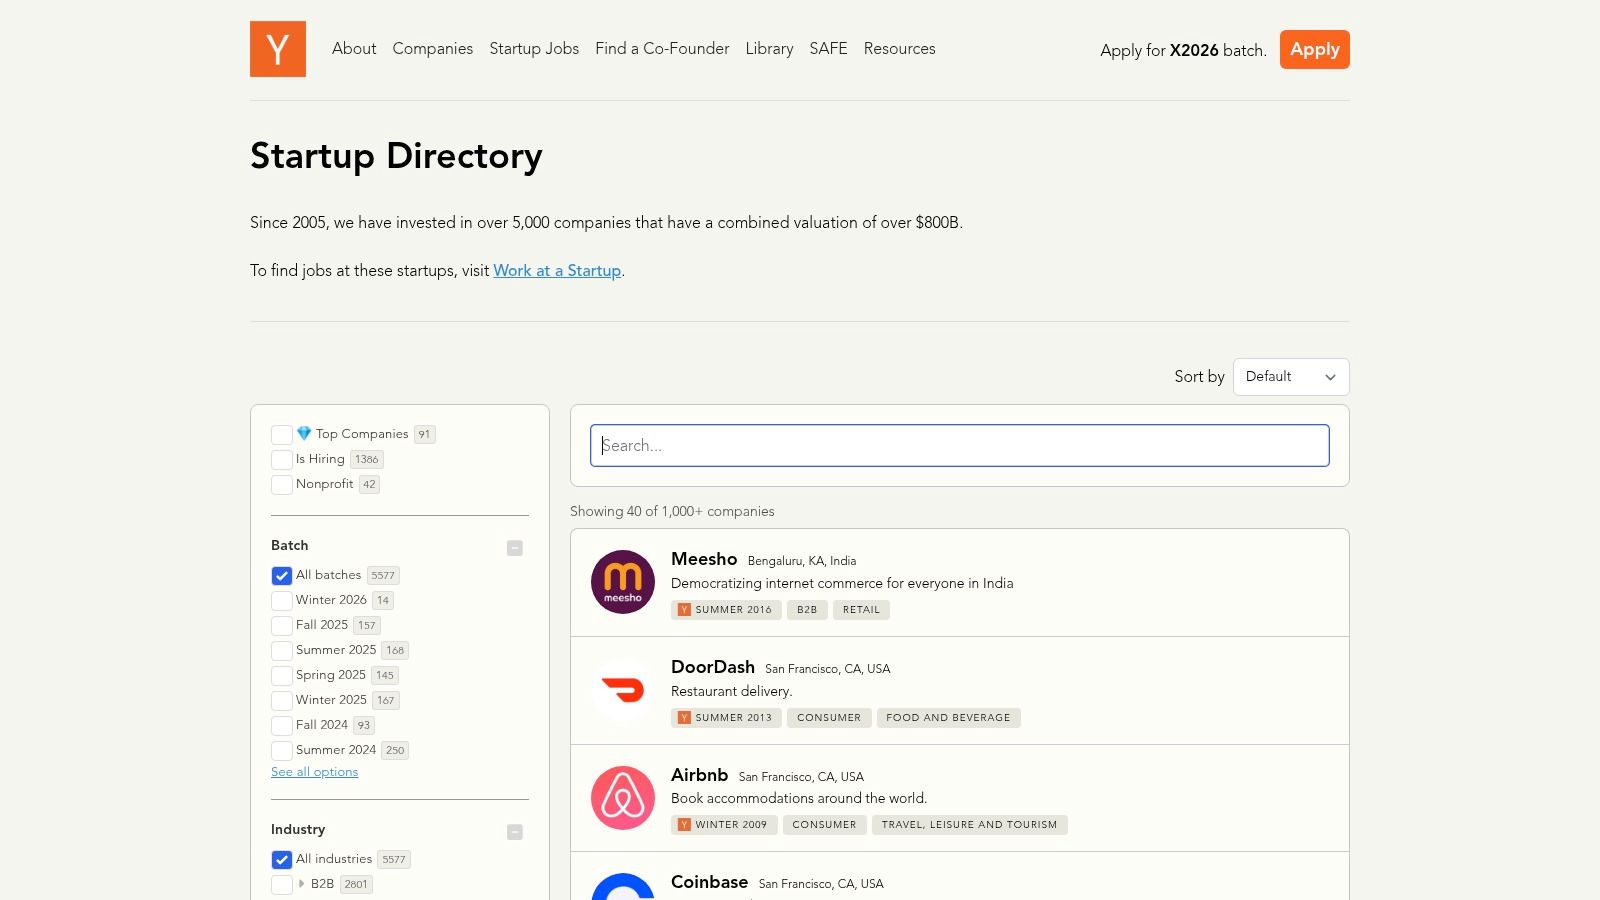Click the DoorDash logo
The image size is (1600, 900).
click(622, 690)
